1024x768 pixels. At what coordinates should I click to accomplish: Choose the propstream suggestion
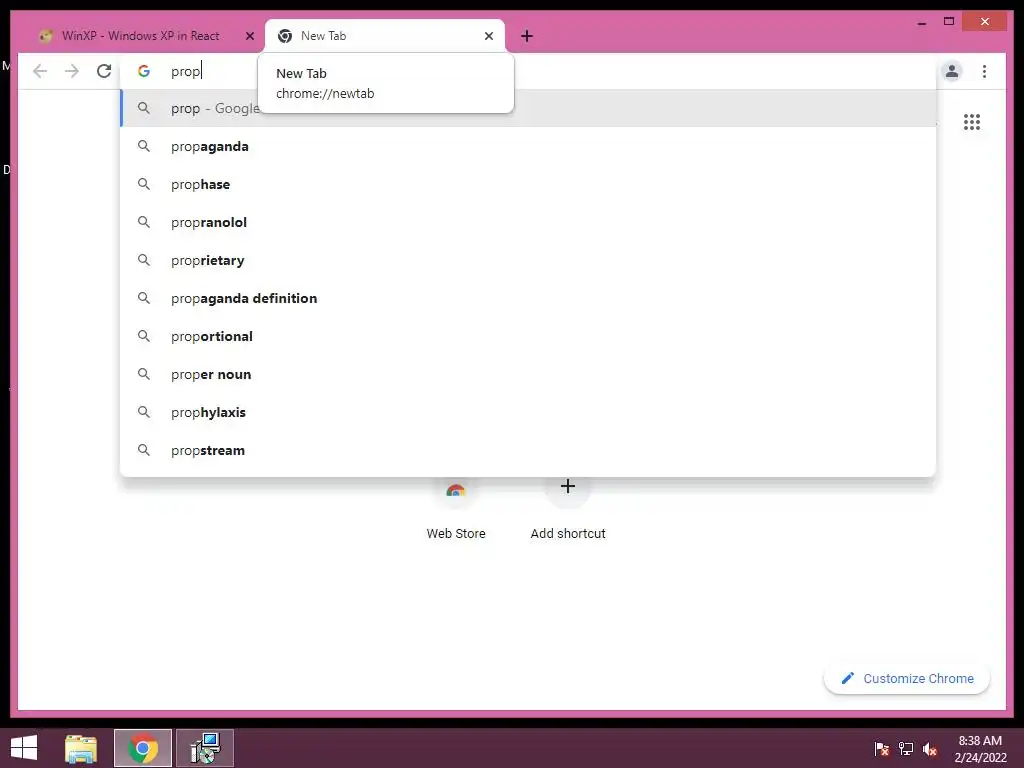[x=528, y=450]
